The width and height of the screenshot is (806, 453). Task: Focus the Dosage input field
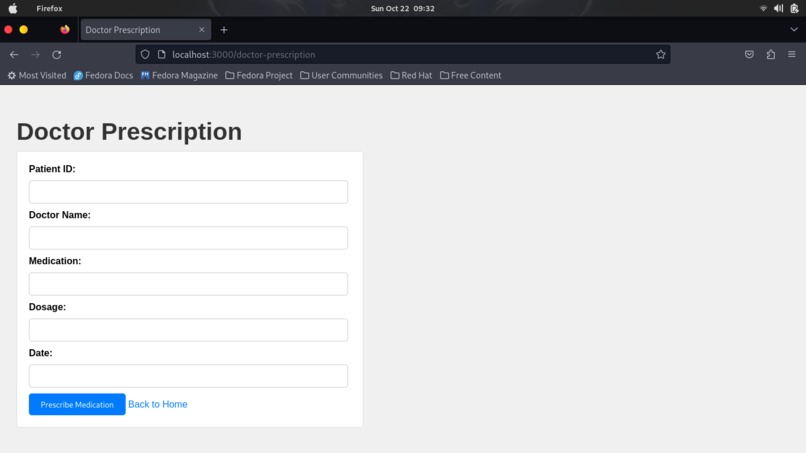pos(188,330)
